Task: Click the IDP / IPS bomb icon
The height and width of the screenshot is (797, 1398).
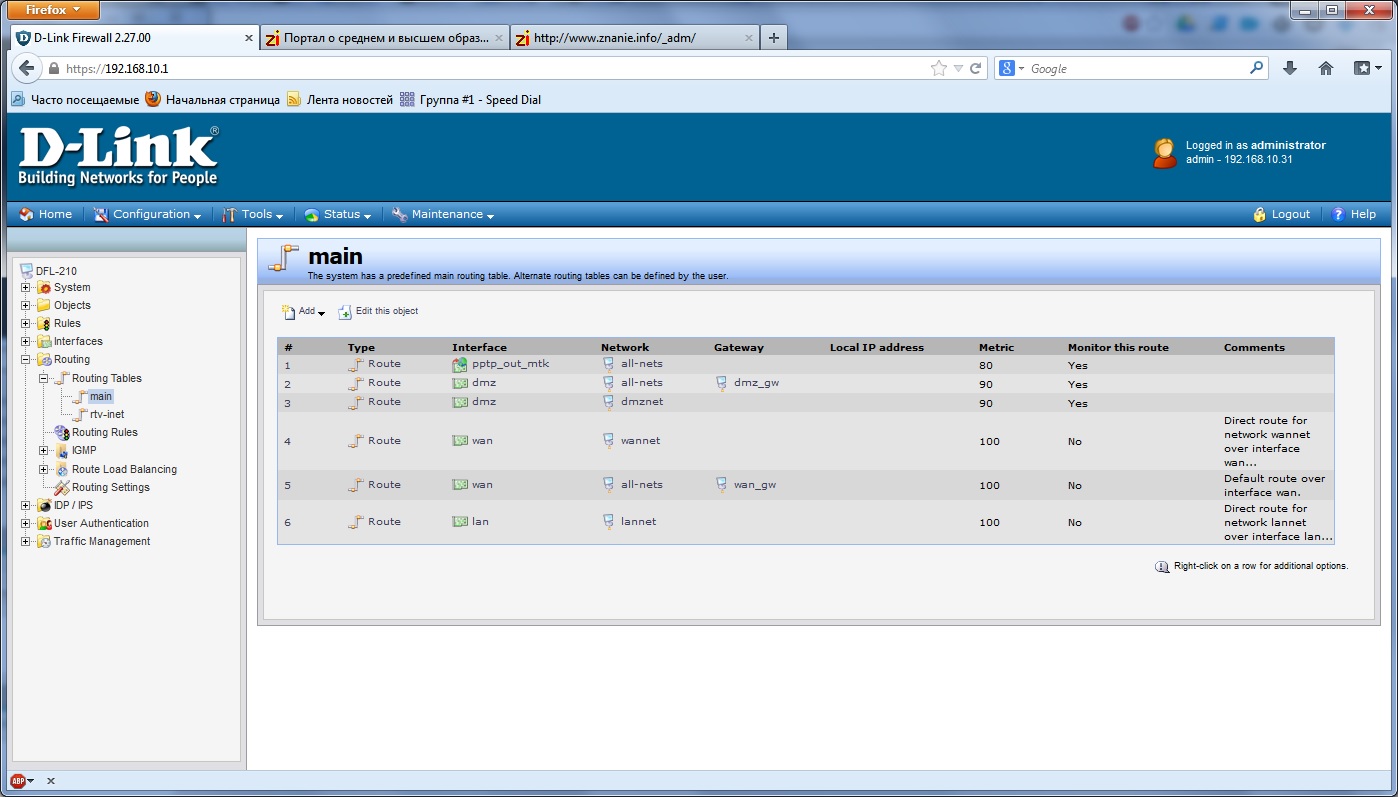Action: (x=44, y=505)
